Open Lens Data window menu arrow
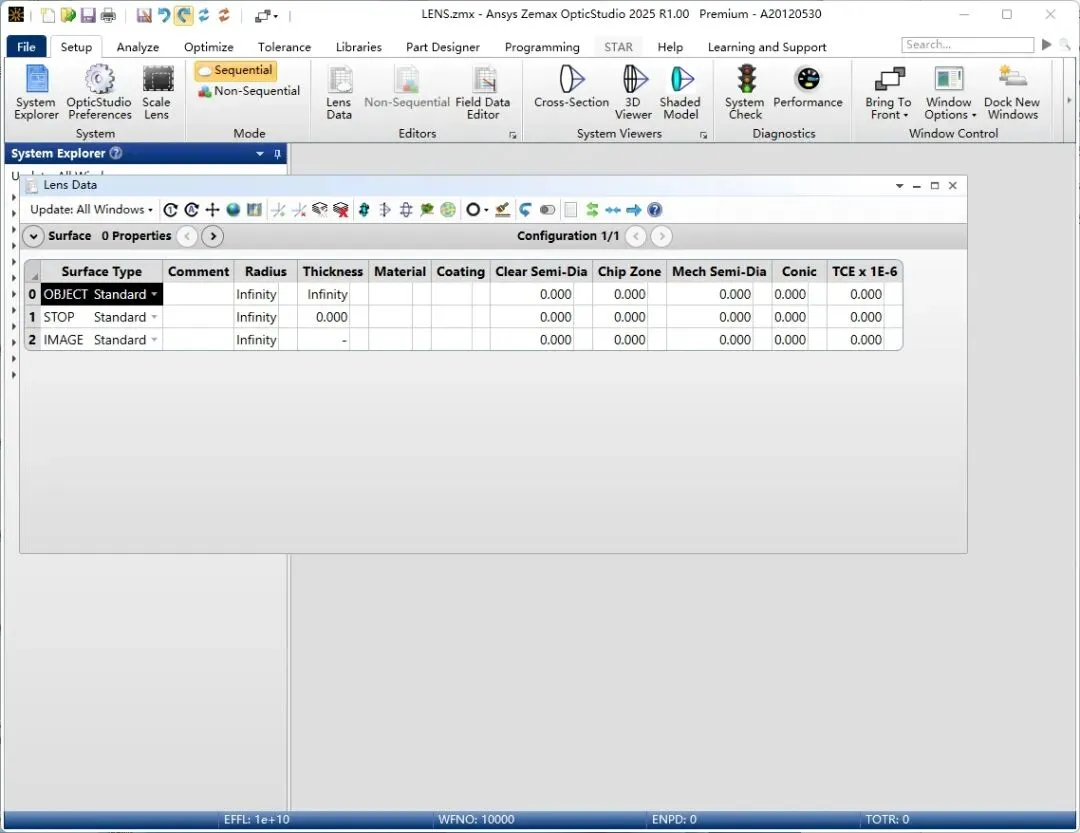This screenshot has height=833, width=1080. coord(899,186)
